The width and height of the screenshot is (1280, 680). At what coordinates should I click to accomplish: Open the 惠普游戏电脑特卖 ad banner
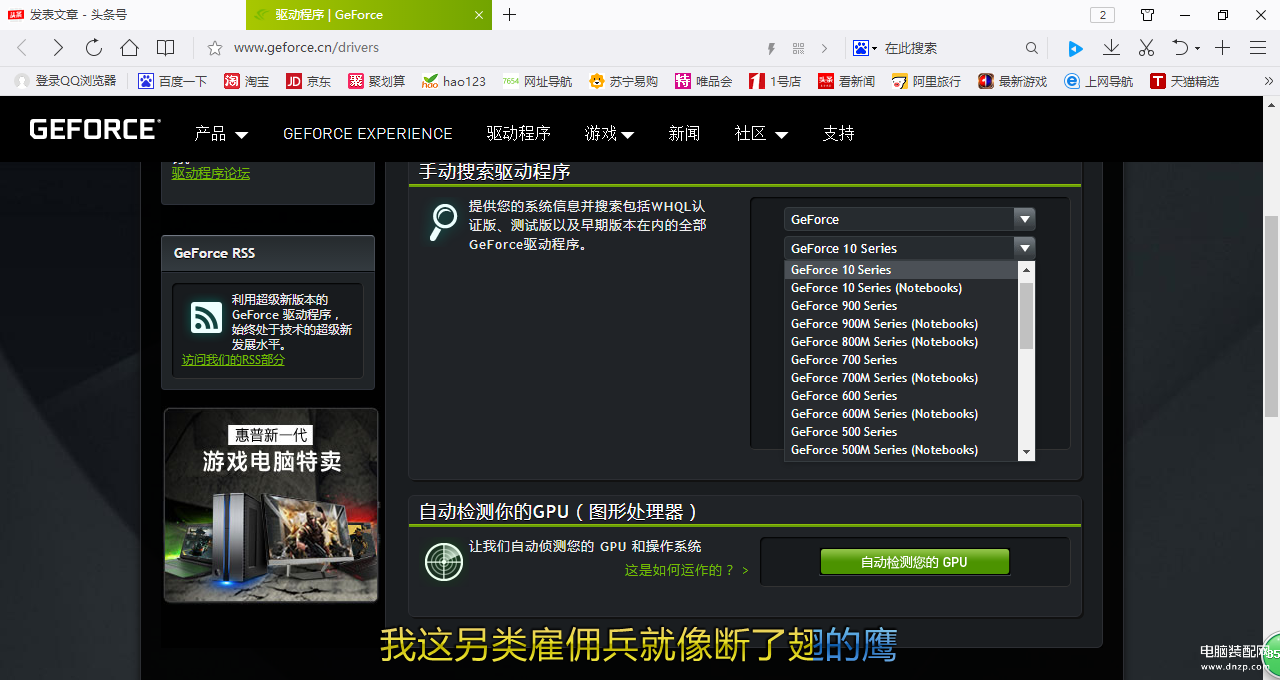pos(271,505)
